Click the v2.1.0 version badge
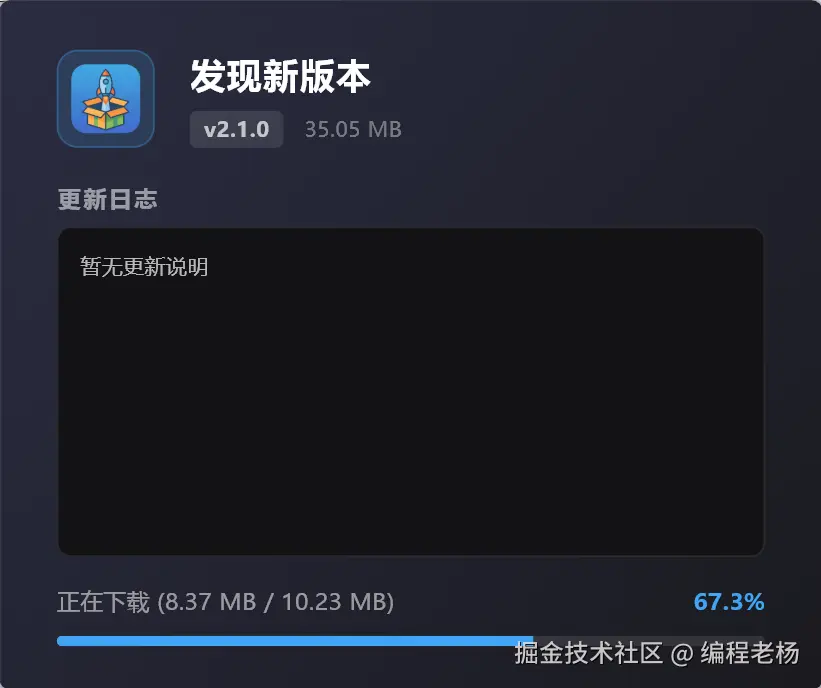Viewport: 821px width, 688px height. coord(237,129)
